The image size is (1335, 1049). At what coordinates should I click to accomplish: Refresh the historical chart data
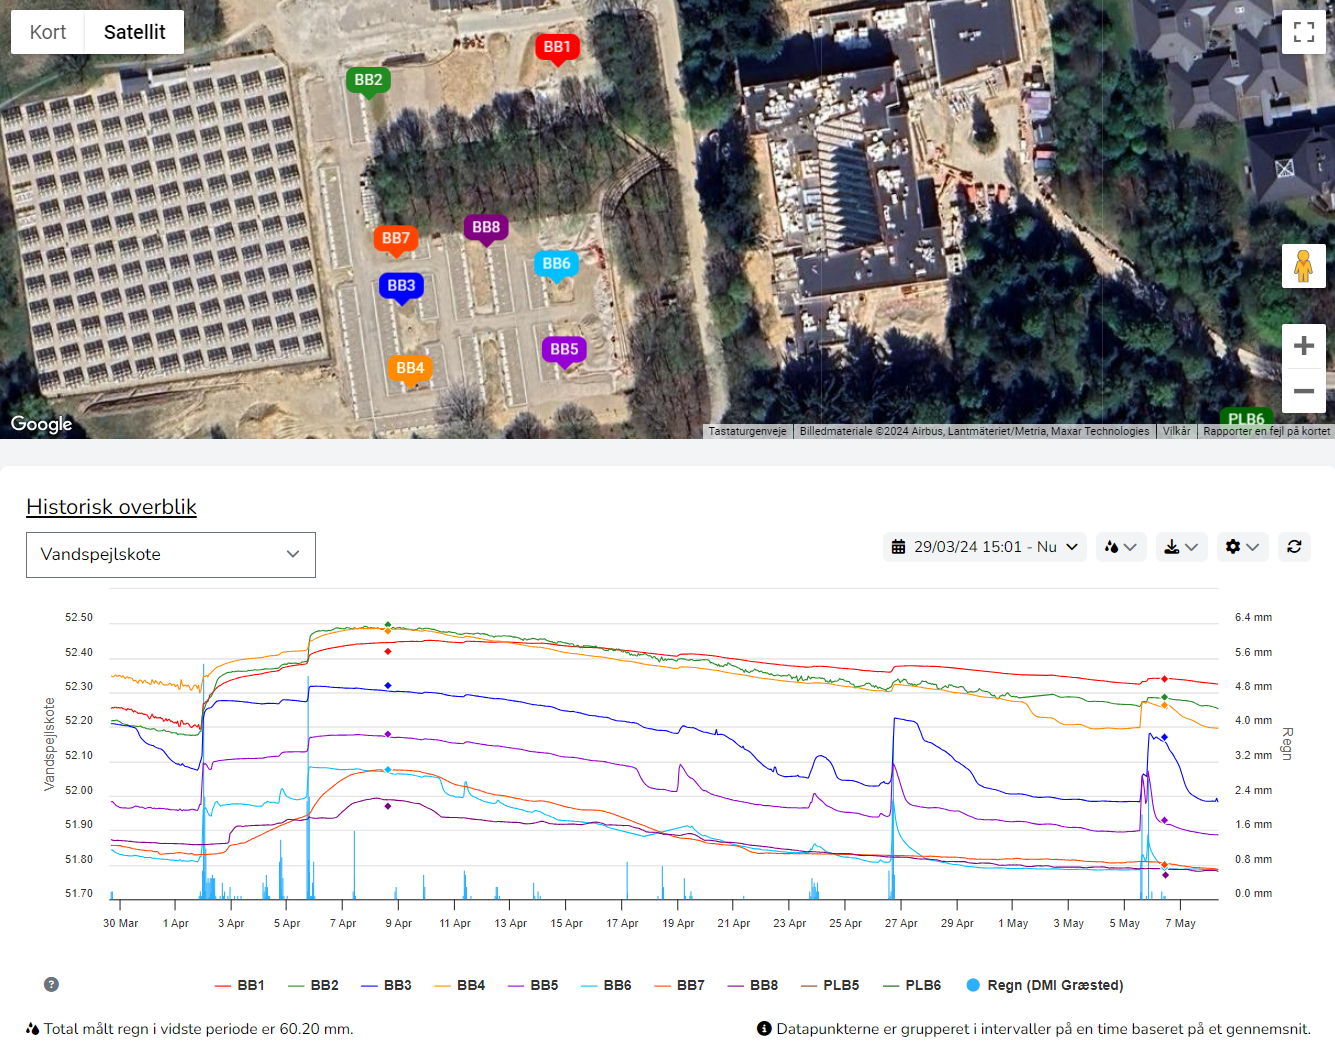[1294, 547]
